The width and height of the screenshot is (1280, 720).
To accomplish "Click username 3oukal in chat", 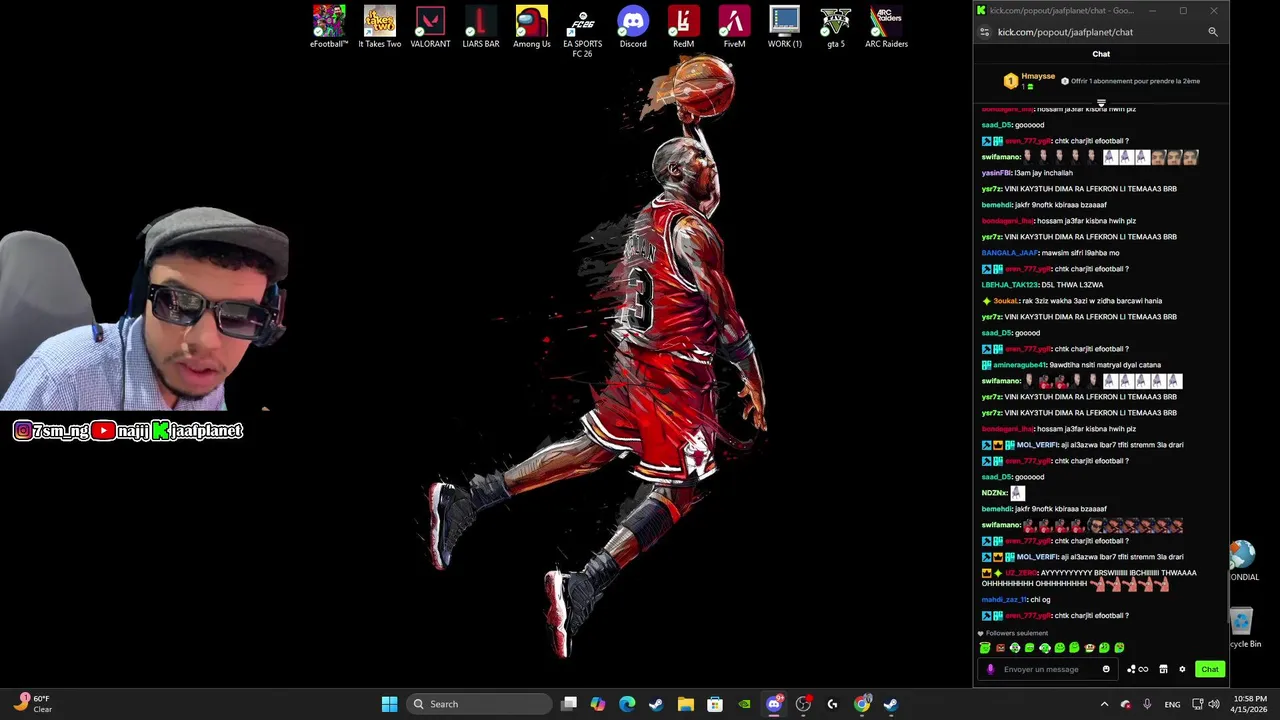I will coord(1006,301).
